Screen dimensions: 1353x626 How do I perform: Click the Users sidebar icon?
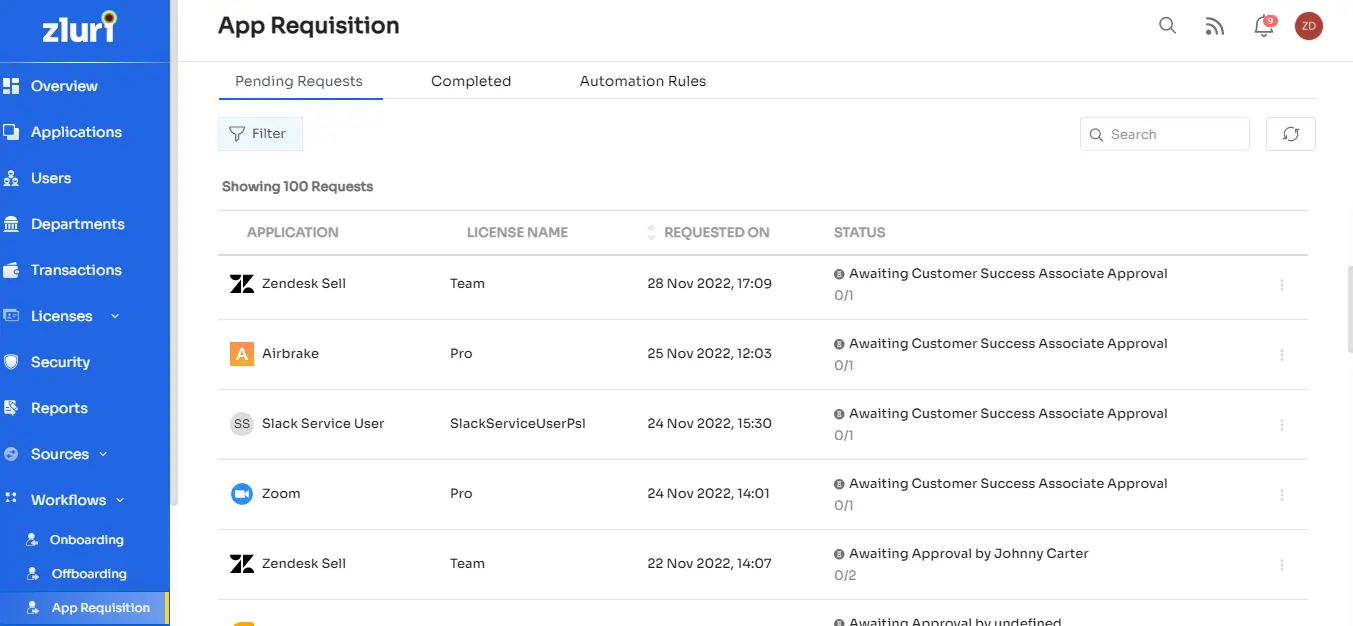(x=12, y=178)
